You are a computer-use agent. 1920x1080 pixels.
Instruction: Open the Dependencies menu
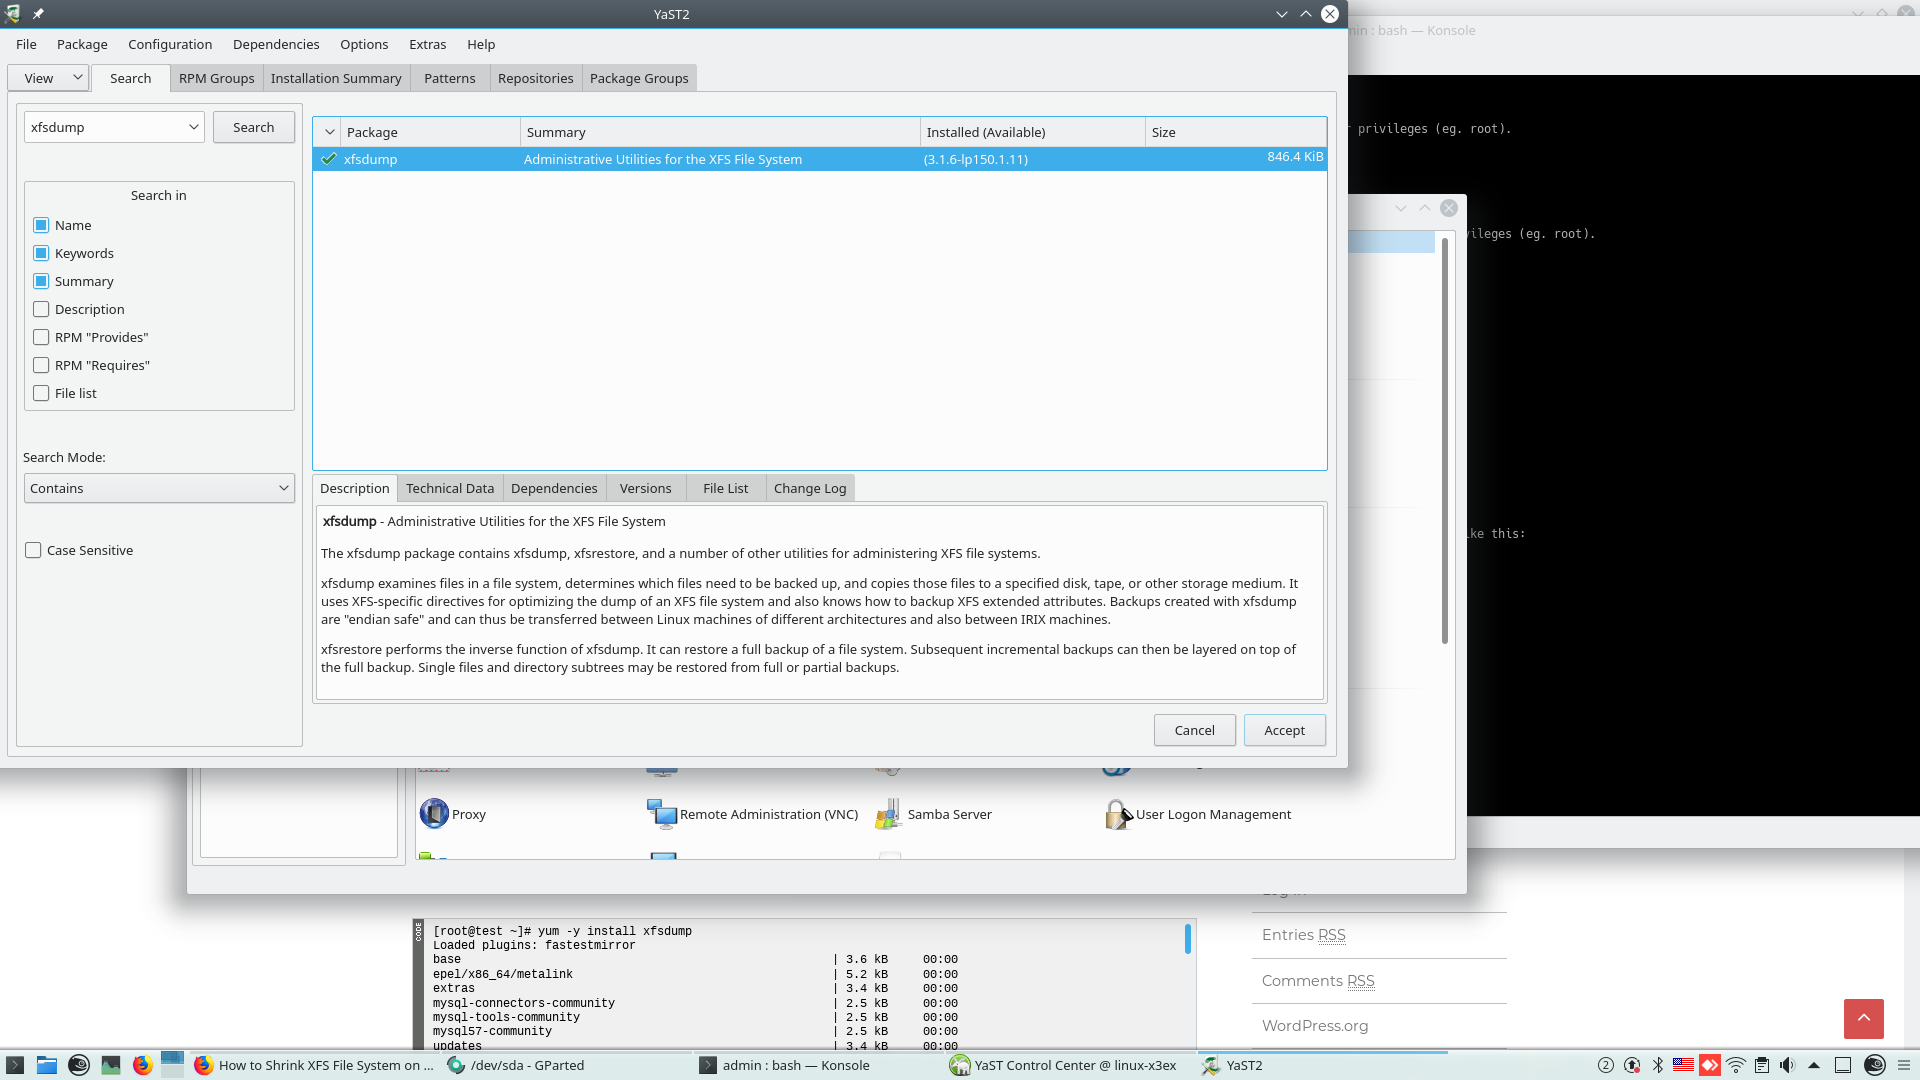click(x=276, y=44)
